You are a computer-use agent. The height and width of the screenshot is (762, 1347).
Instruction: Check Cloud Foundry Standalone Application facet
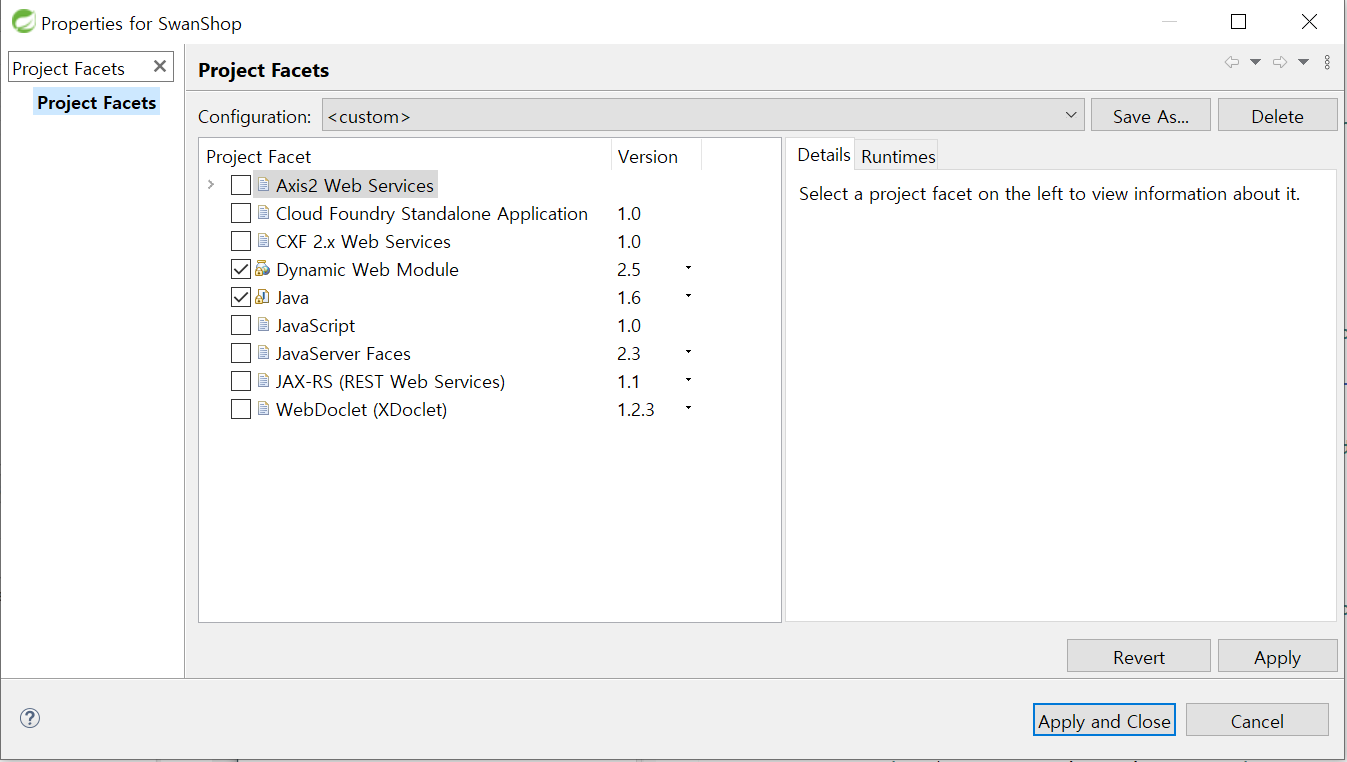click(241, 213)
